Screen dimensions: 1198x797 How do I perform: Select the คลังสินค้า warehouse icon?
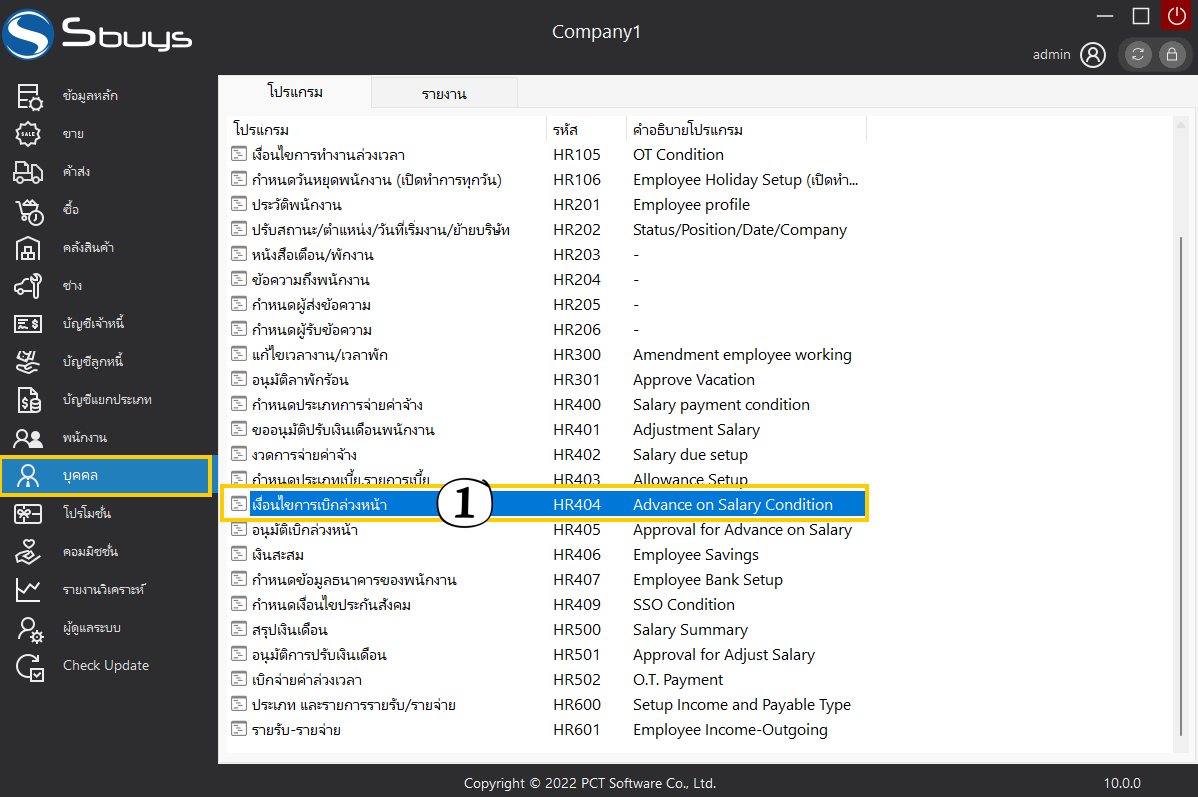click(x=28, y=248)
